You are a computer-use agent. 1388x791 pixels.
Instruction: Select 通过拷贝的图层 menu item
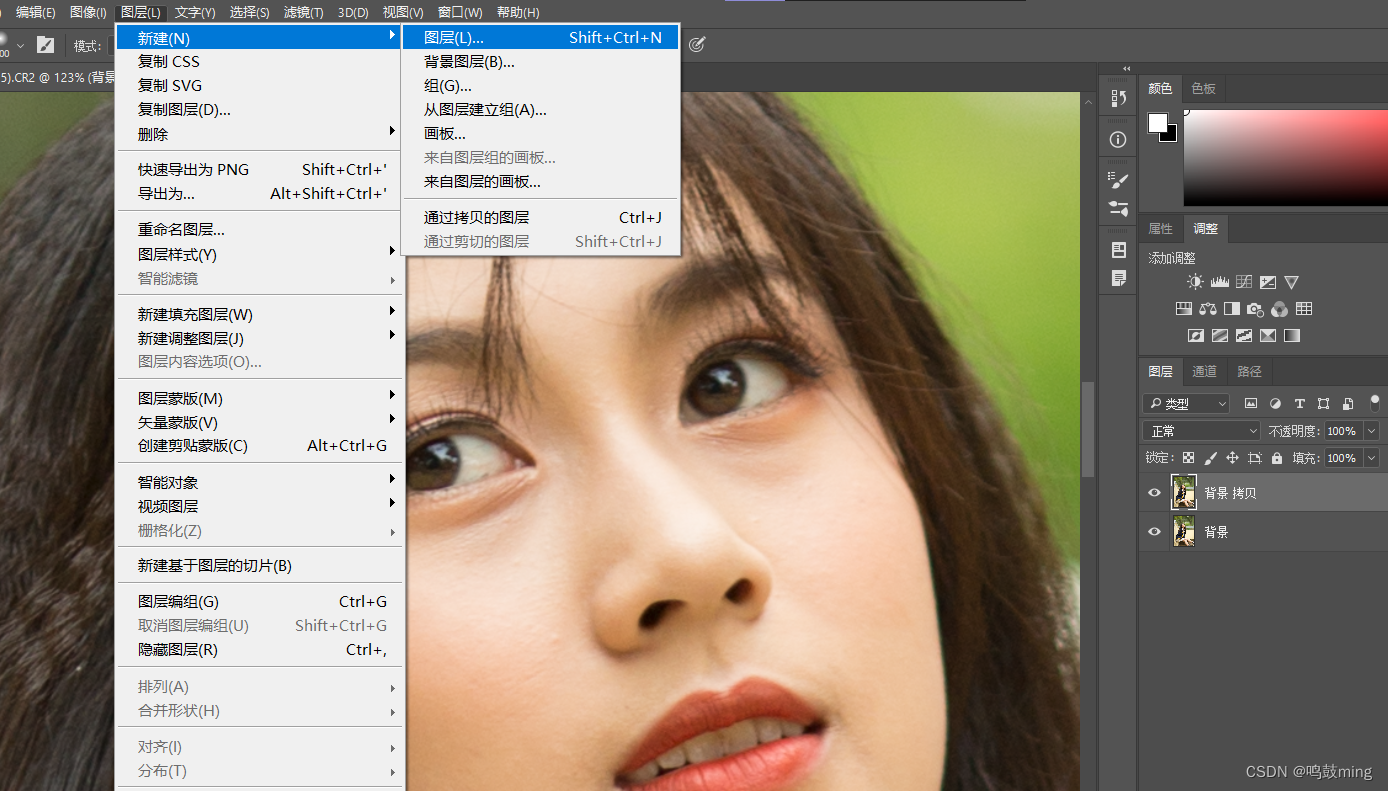click(540, 218)
